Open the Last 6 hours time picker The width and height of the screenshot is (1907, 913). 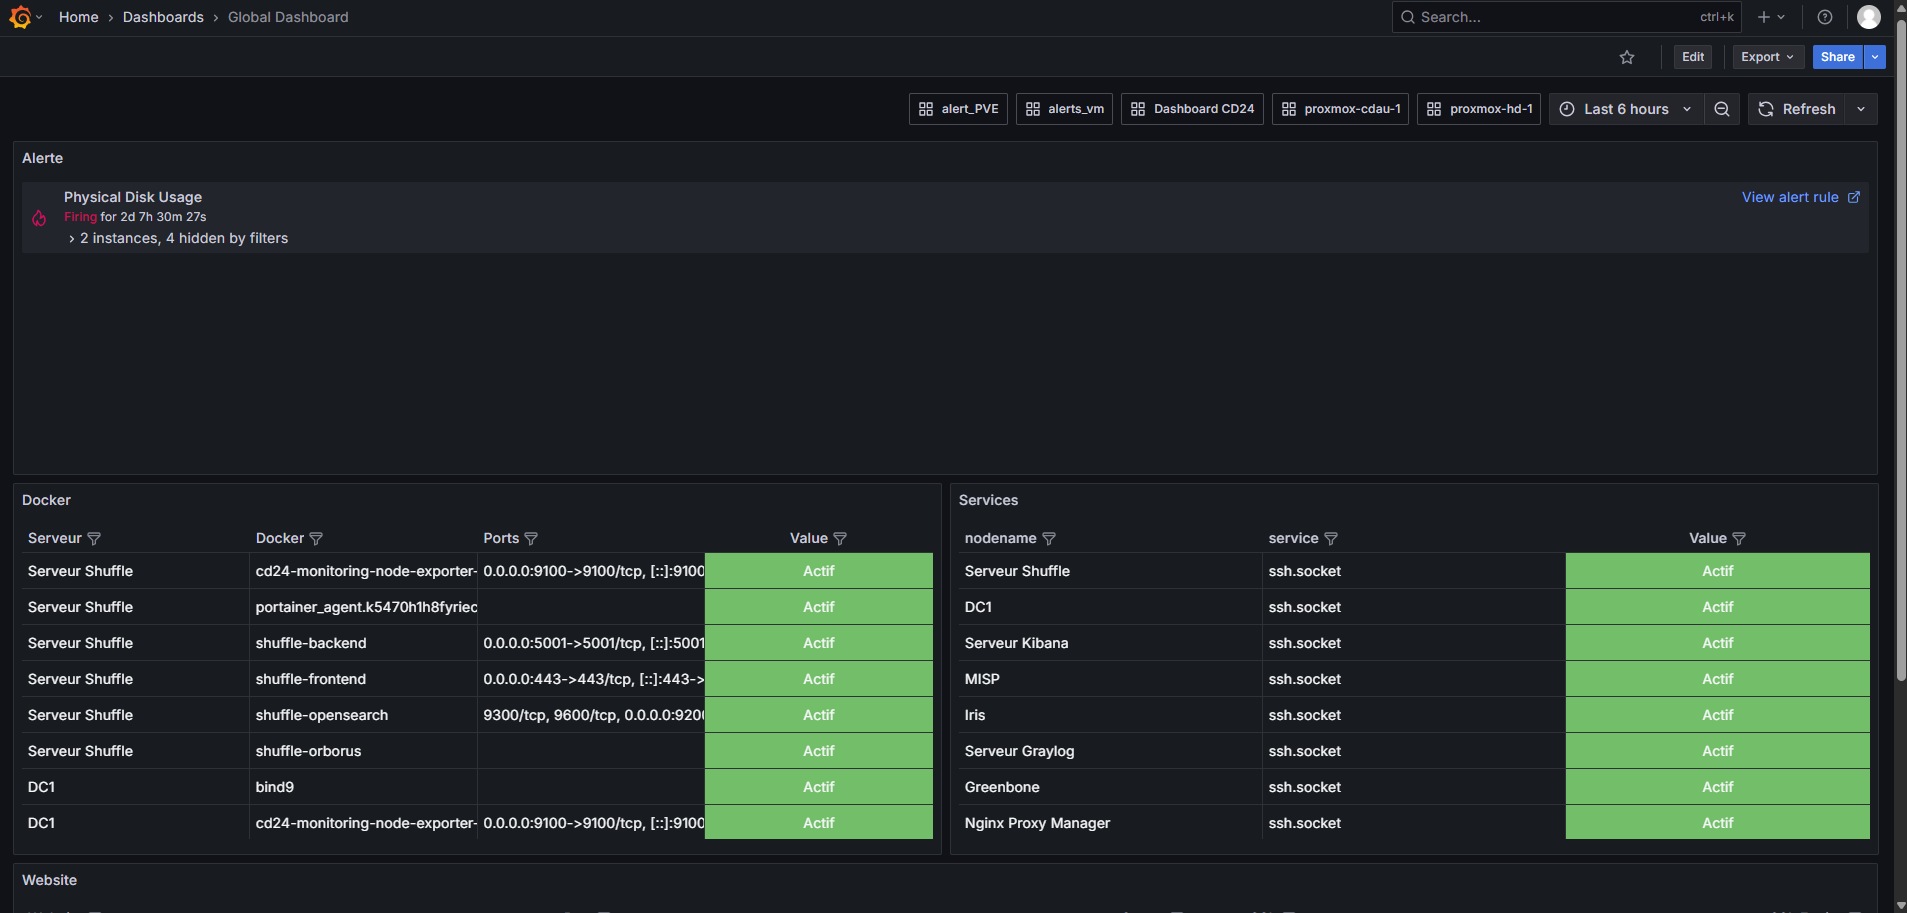1626,109
